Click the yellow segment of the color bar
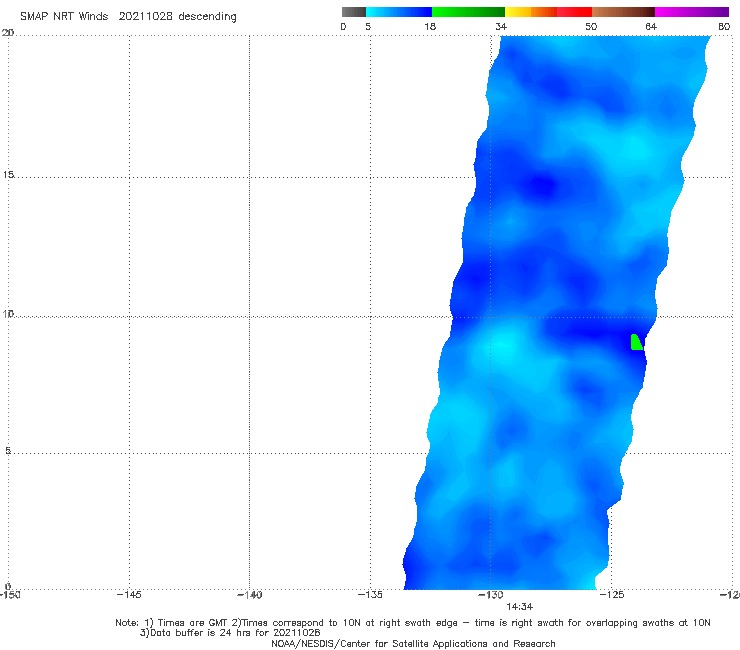This screenshot has width=740, height=650. click(518, 12)
